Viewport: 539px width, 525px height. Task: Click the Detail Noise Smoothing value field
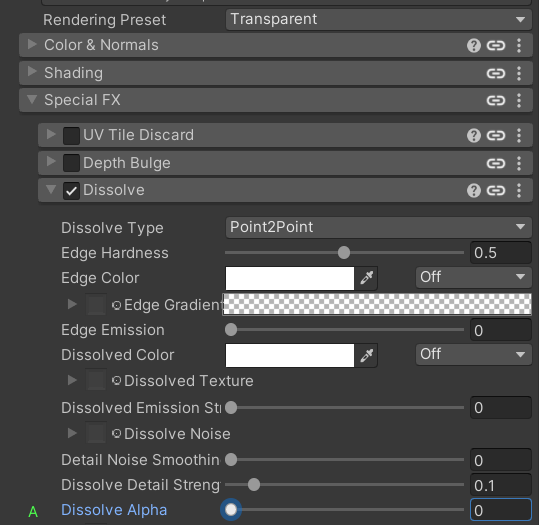coord(501,460)
